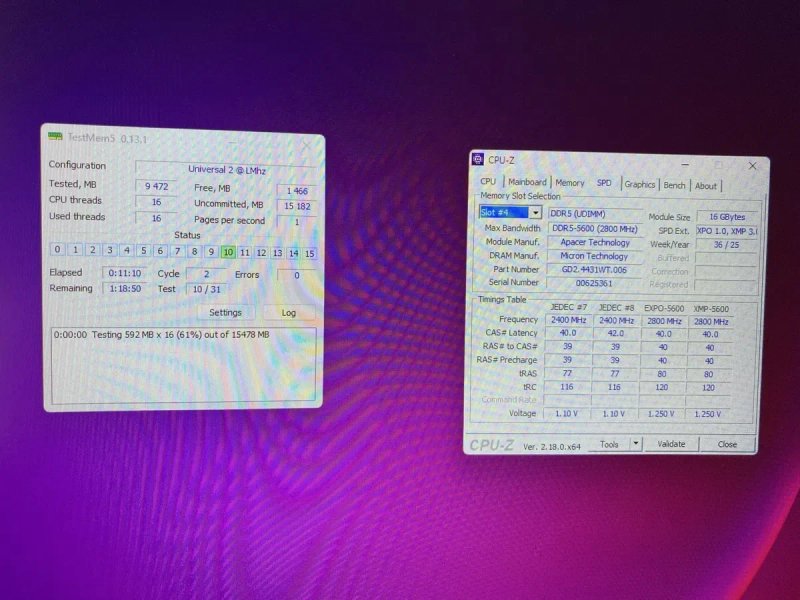
Task: Select thread status box 10
Action: (x=228, y=252)
